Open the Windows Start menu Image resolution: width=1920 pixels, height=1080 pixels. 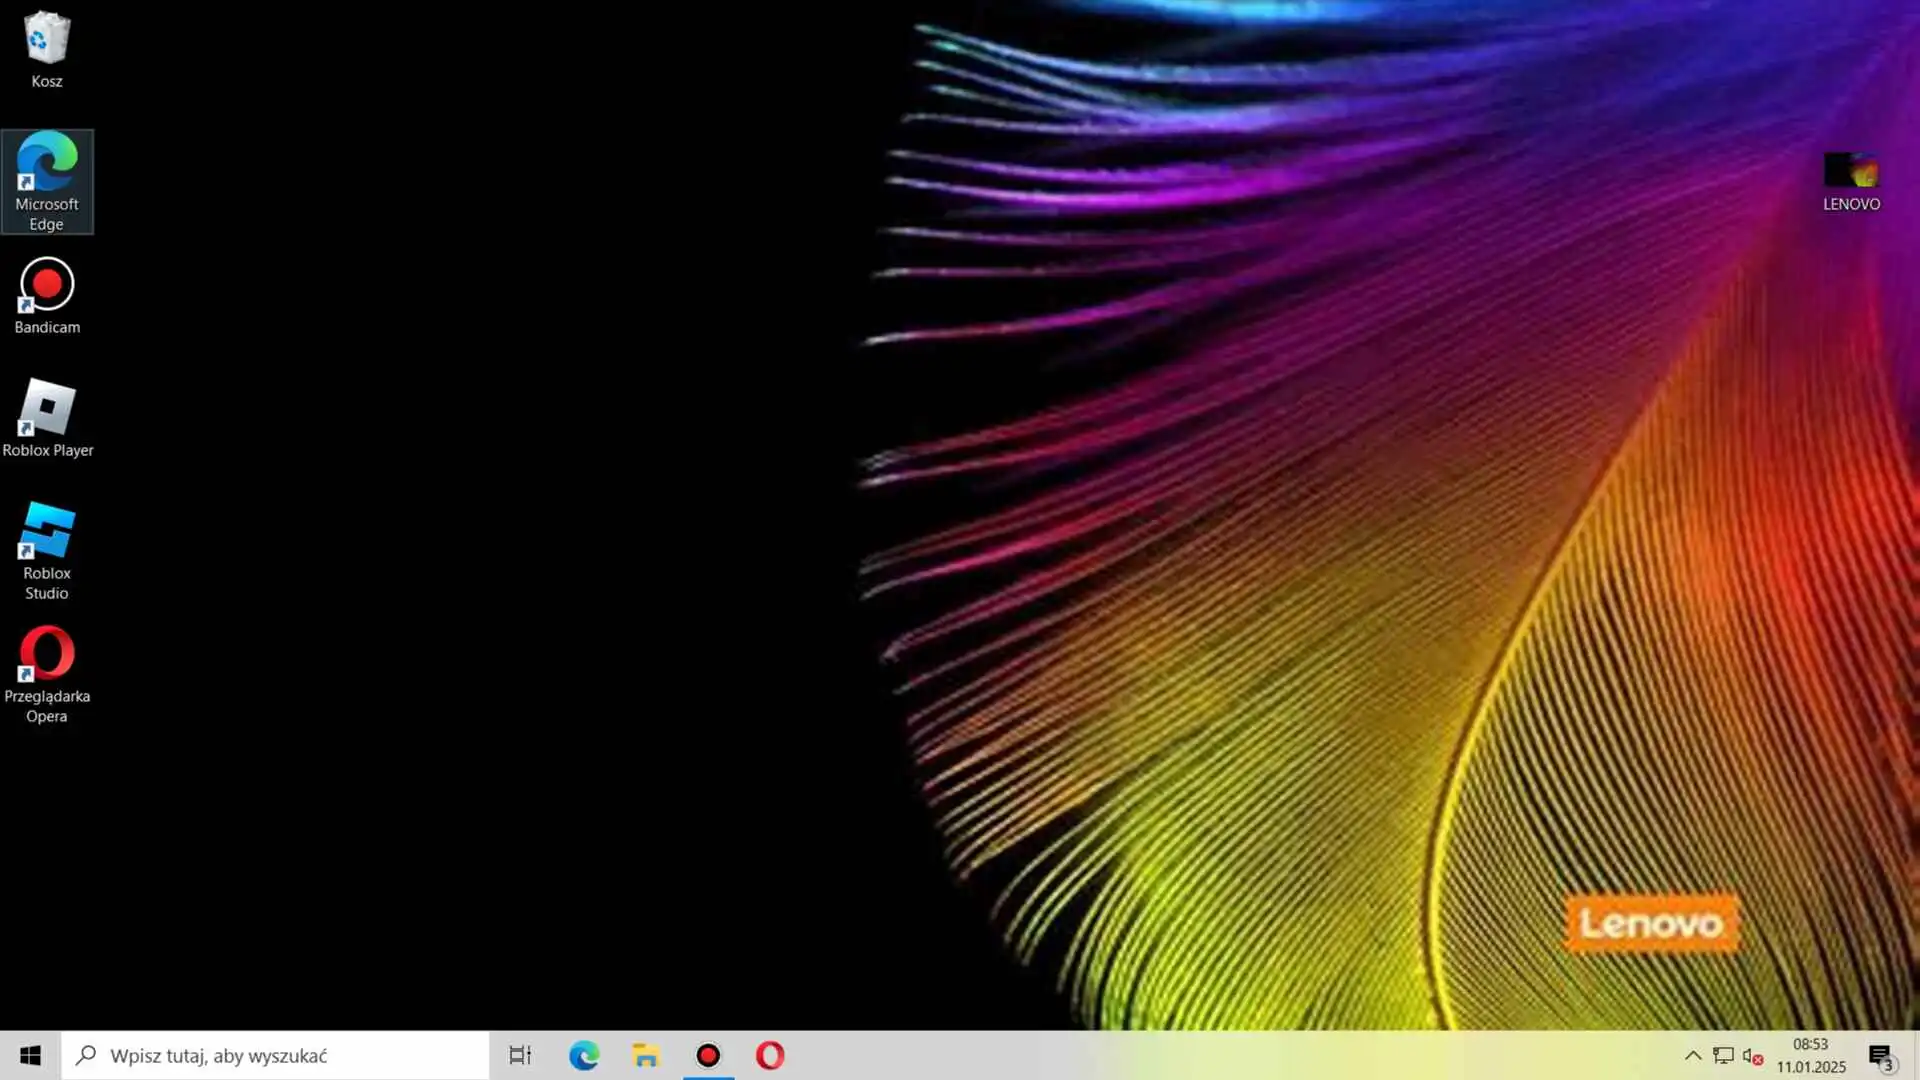click(x=30, y=1055)
